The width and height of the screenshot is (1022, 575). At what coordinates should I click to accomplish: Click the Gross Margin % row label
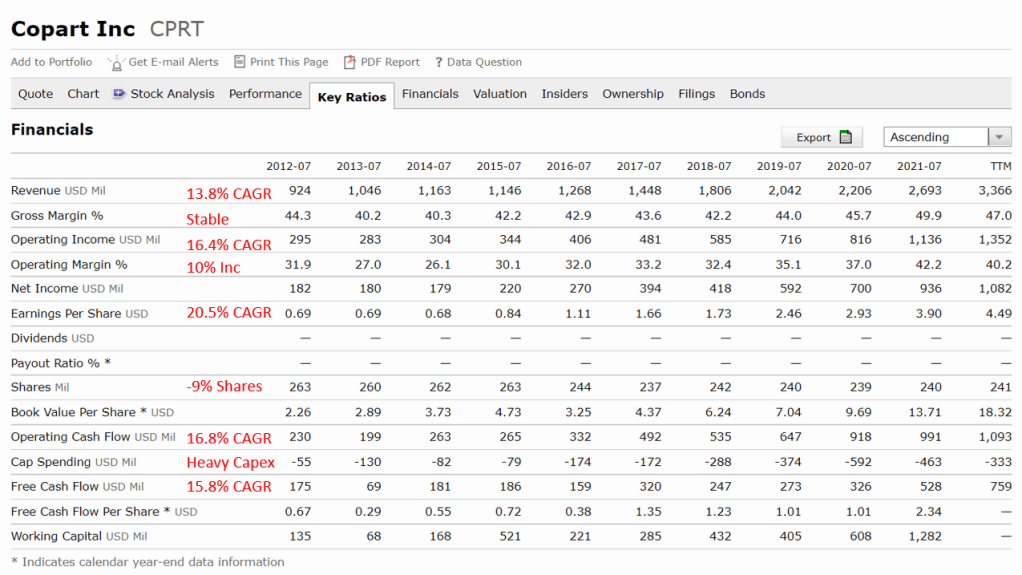(x=57, y=216)
